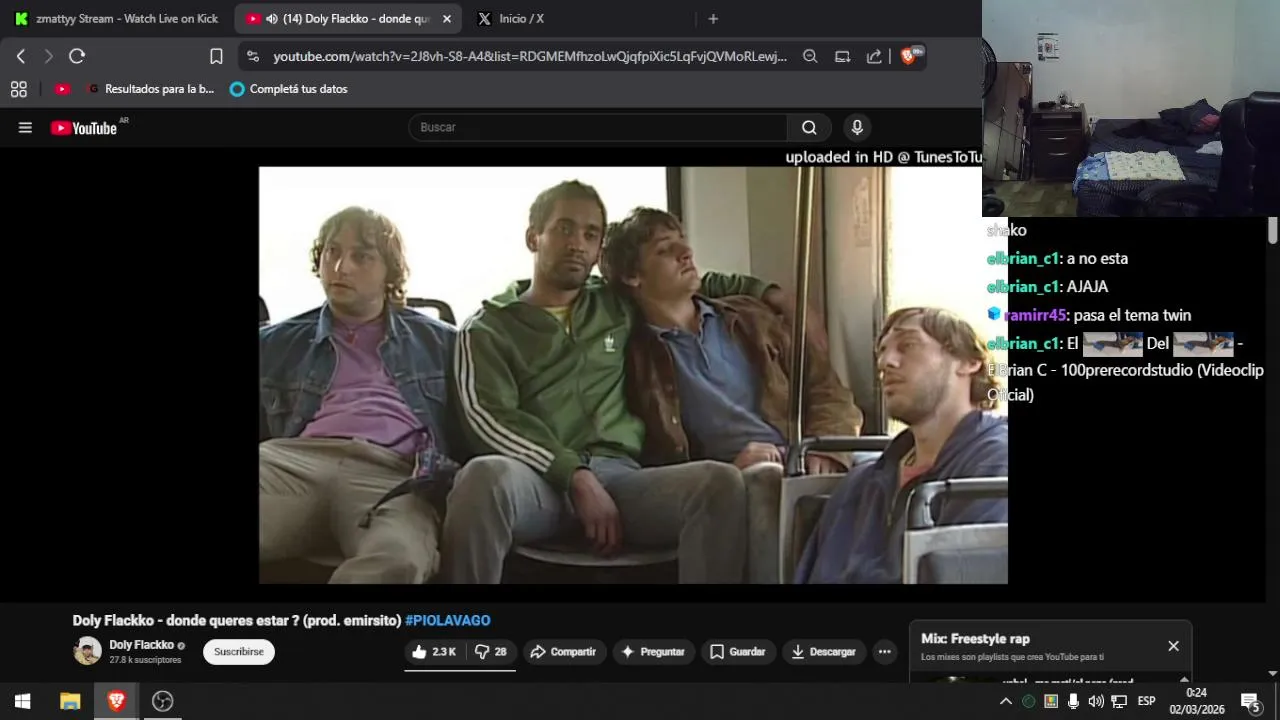Open the network status tray icon
Viewport: 1280px width, 720px height.
tap(1119, 701)
